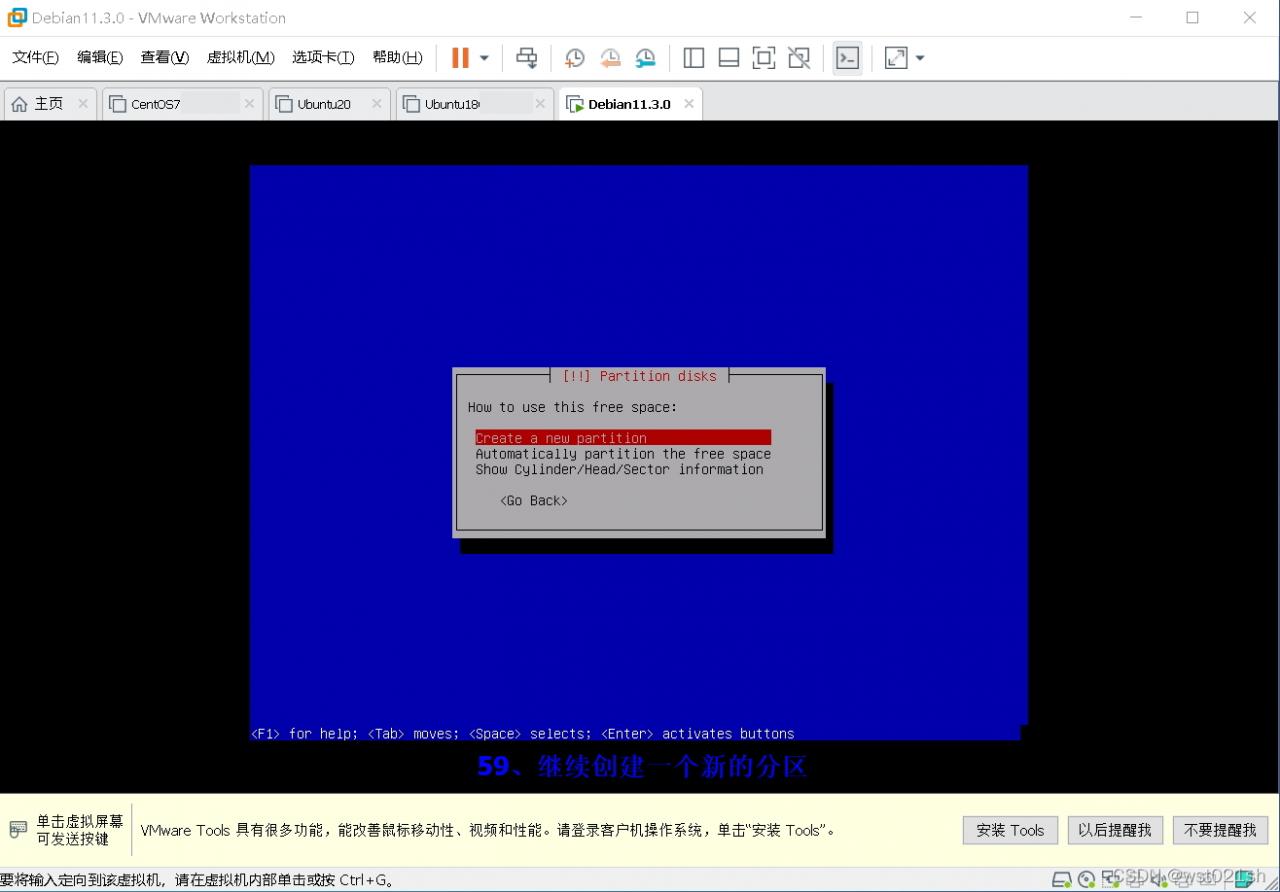1280x892 pixels.
Task: Switch to full screen mode
Action: pyautogui.click(x=764, y=58)
